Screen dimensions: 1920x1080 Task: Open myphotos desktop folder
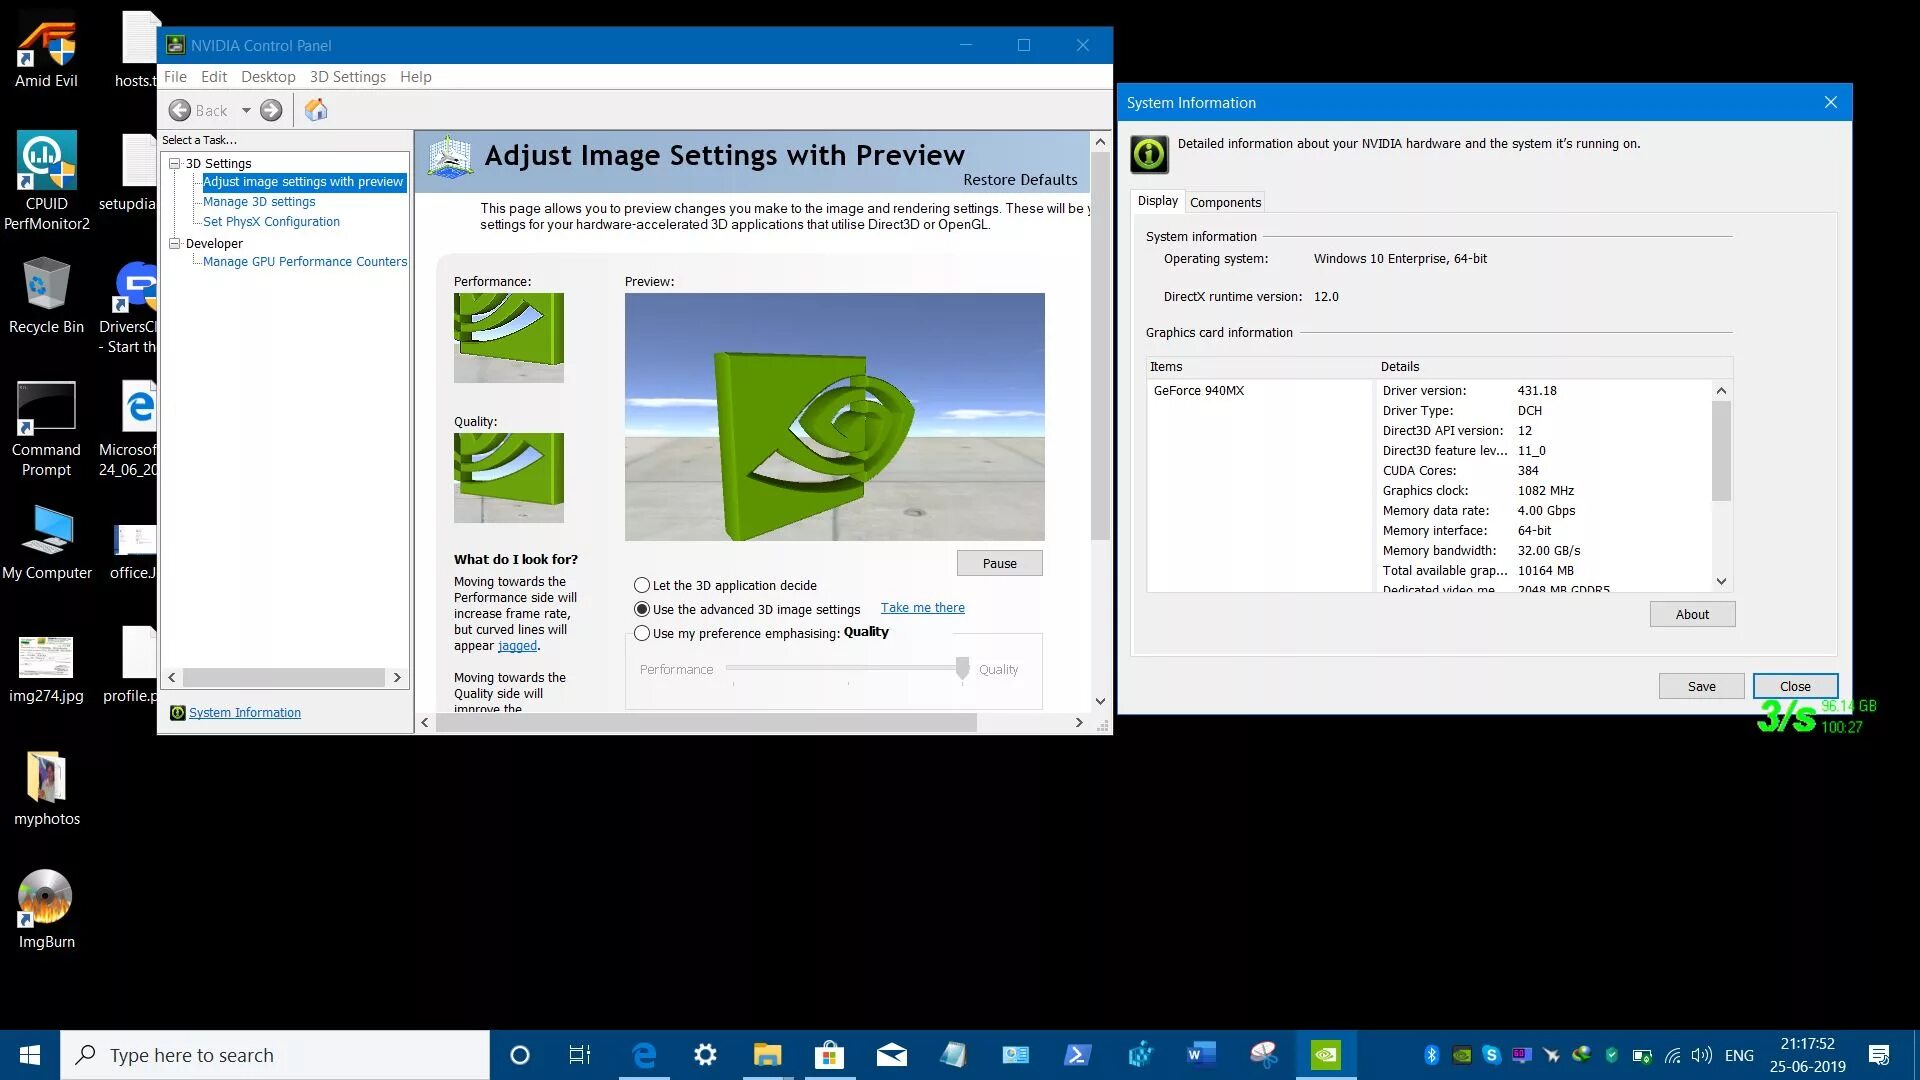(x=46, y=789)
